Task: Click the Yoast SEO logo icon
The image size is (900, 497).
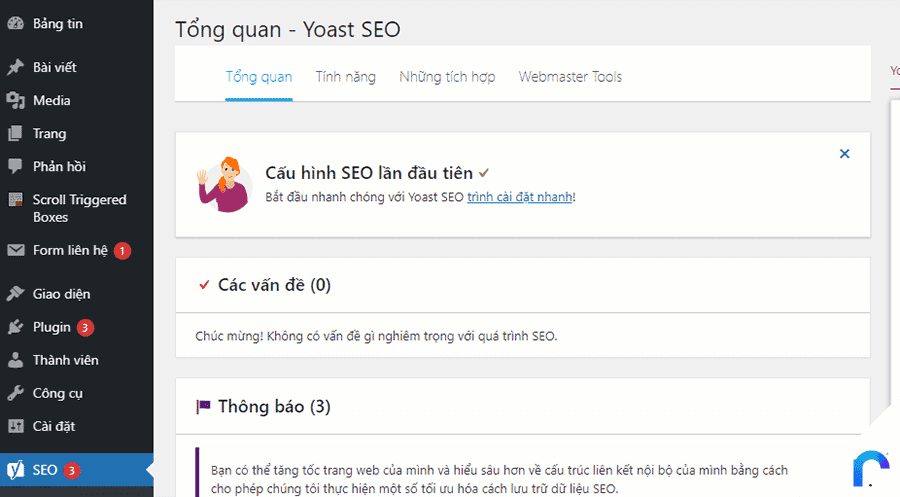Action: (15, 470)
